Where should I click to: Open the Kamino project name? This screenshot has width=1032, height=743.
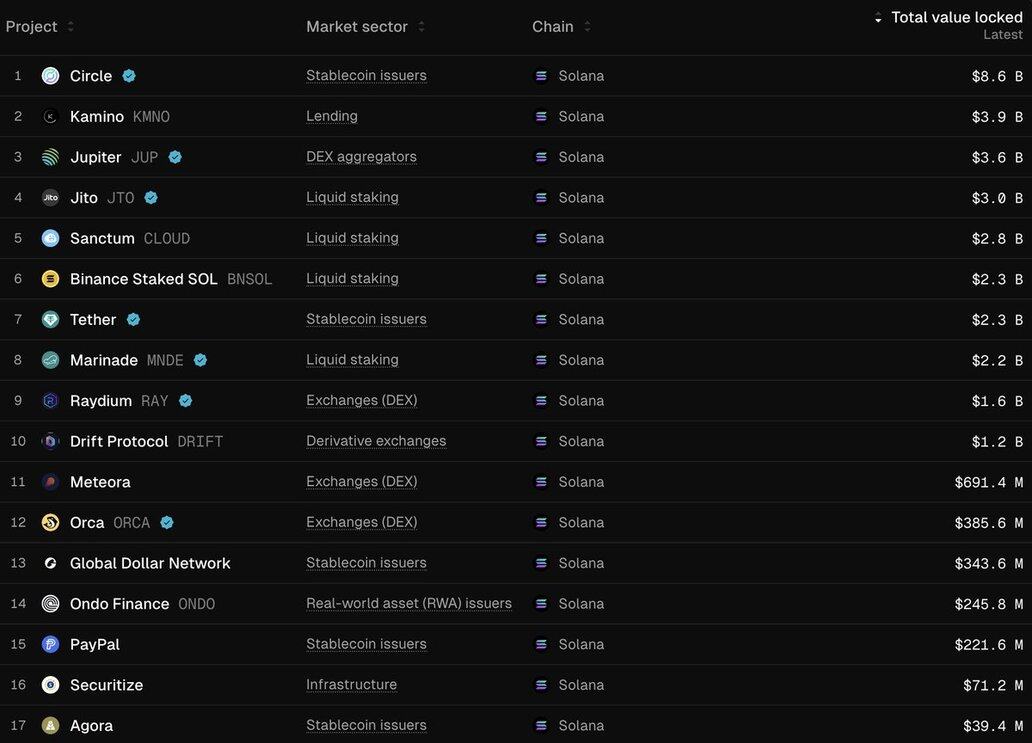pos(97,116)
